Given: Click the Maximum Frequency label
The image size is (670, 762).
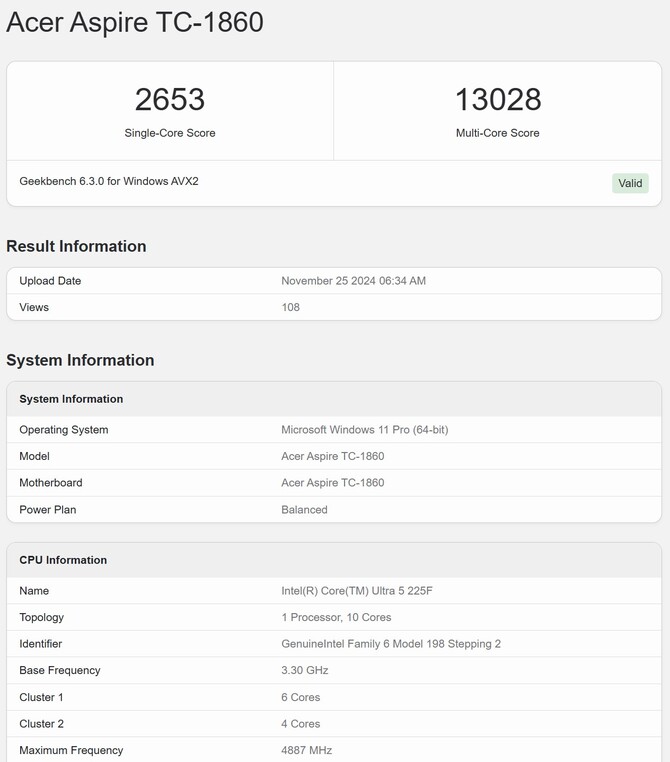Looking at the screenshot, I should tap(71, 750).
